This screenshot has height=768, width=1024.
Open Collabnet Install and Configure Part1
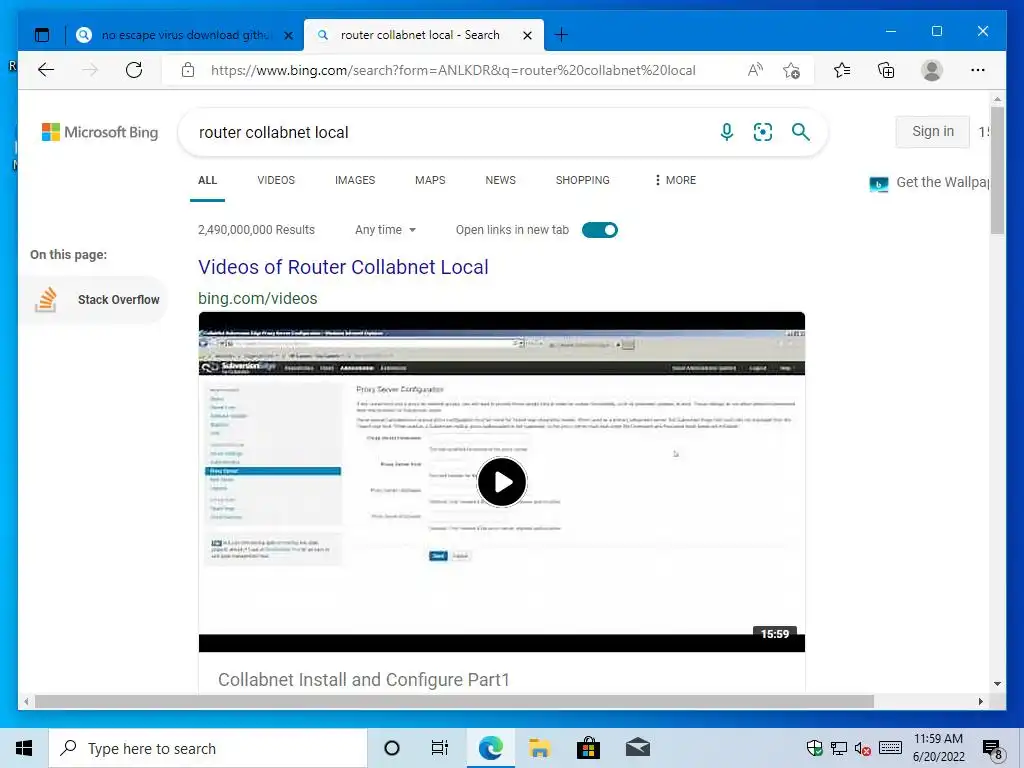pyautogui.click(x=364, y=680)
